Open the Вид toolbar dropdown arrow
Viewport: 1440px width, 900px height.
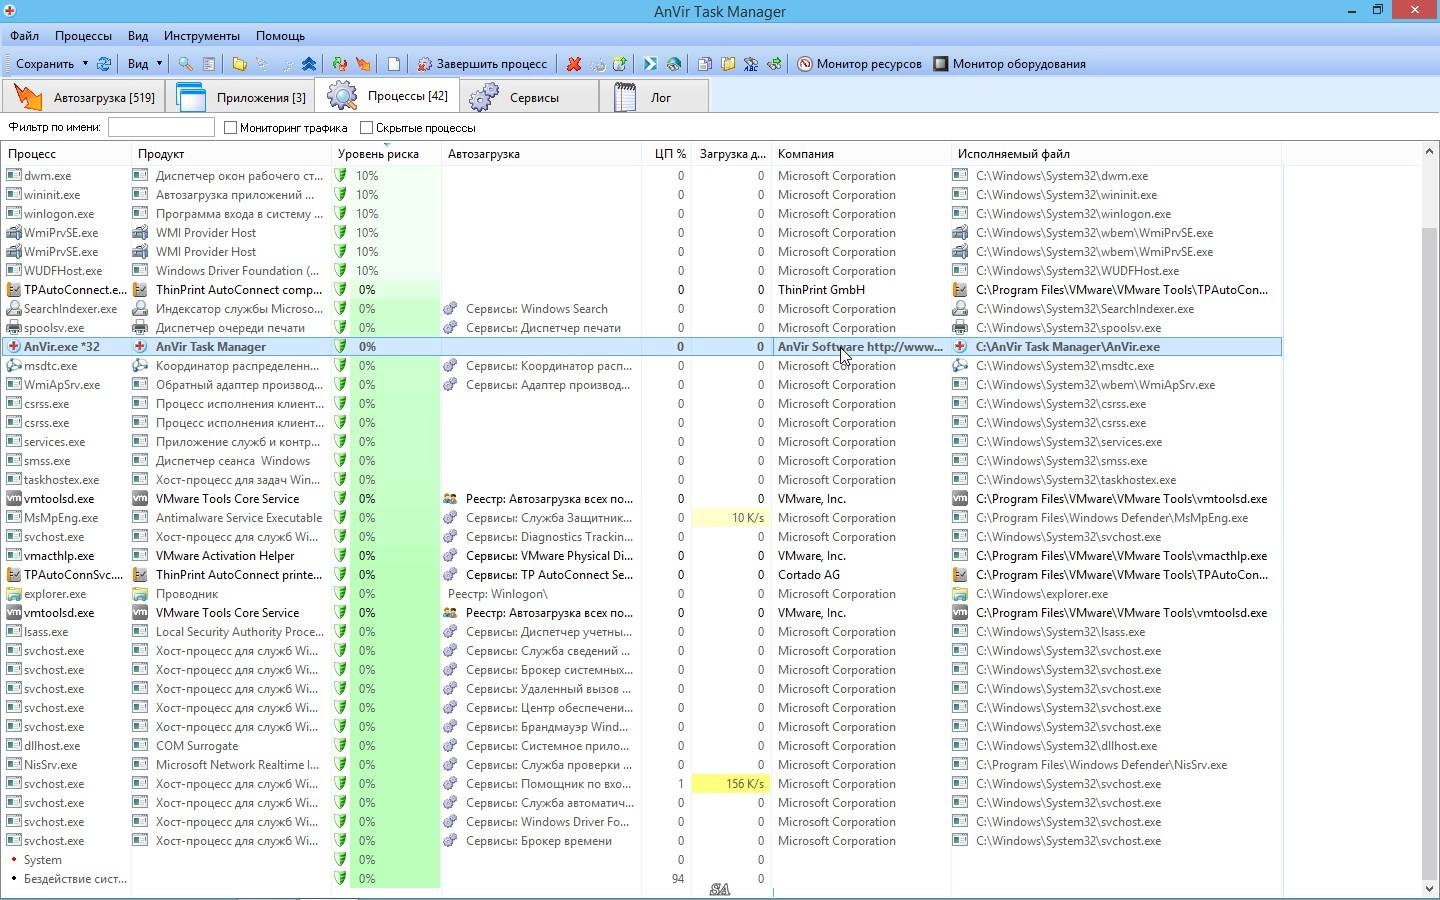click(x=159, y=63)
